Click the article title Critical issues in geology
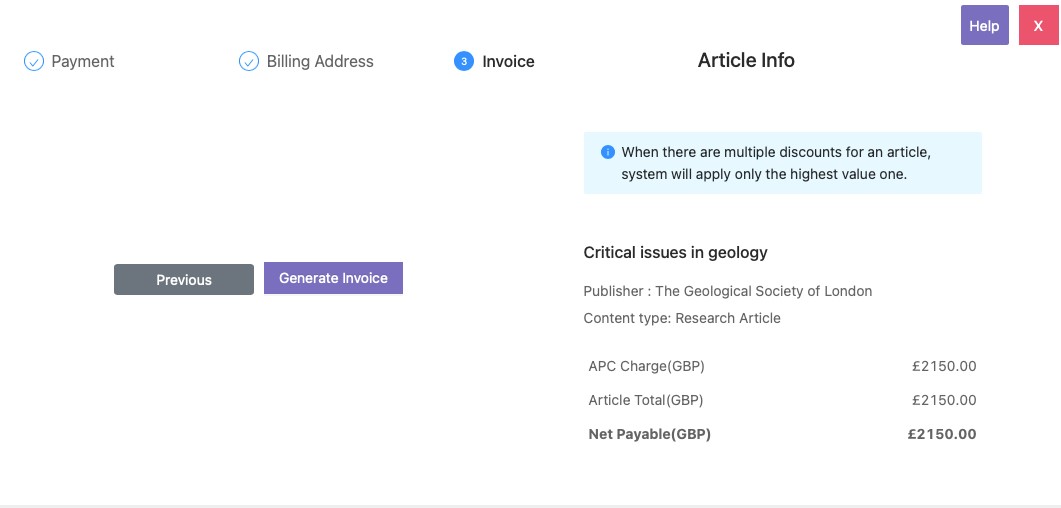This screenshot has height=508, width=1061. click(675, 253)
